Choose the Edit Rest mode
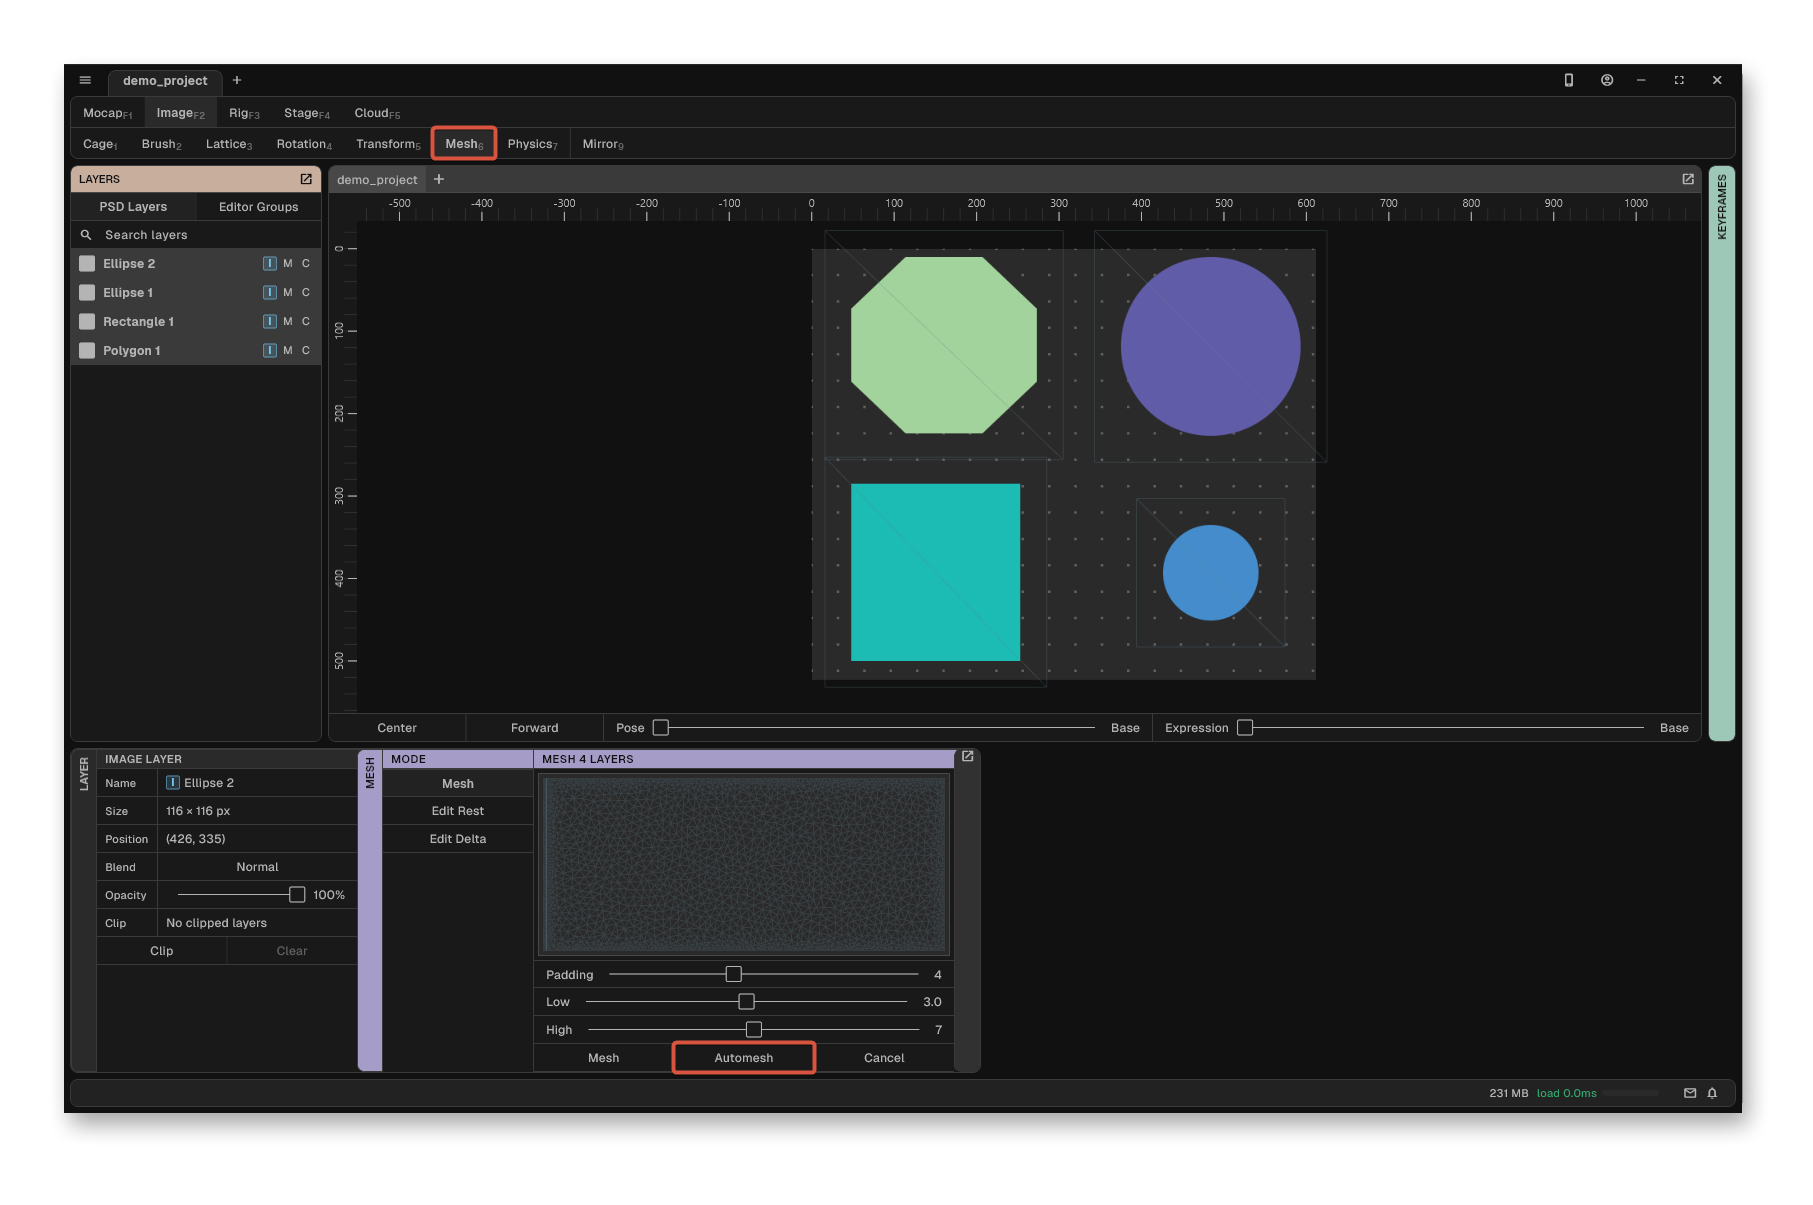This screenshot has width=1813, height=1205. point(458,811)
